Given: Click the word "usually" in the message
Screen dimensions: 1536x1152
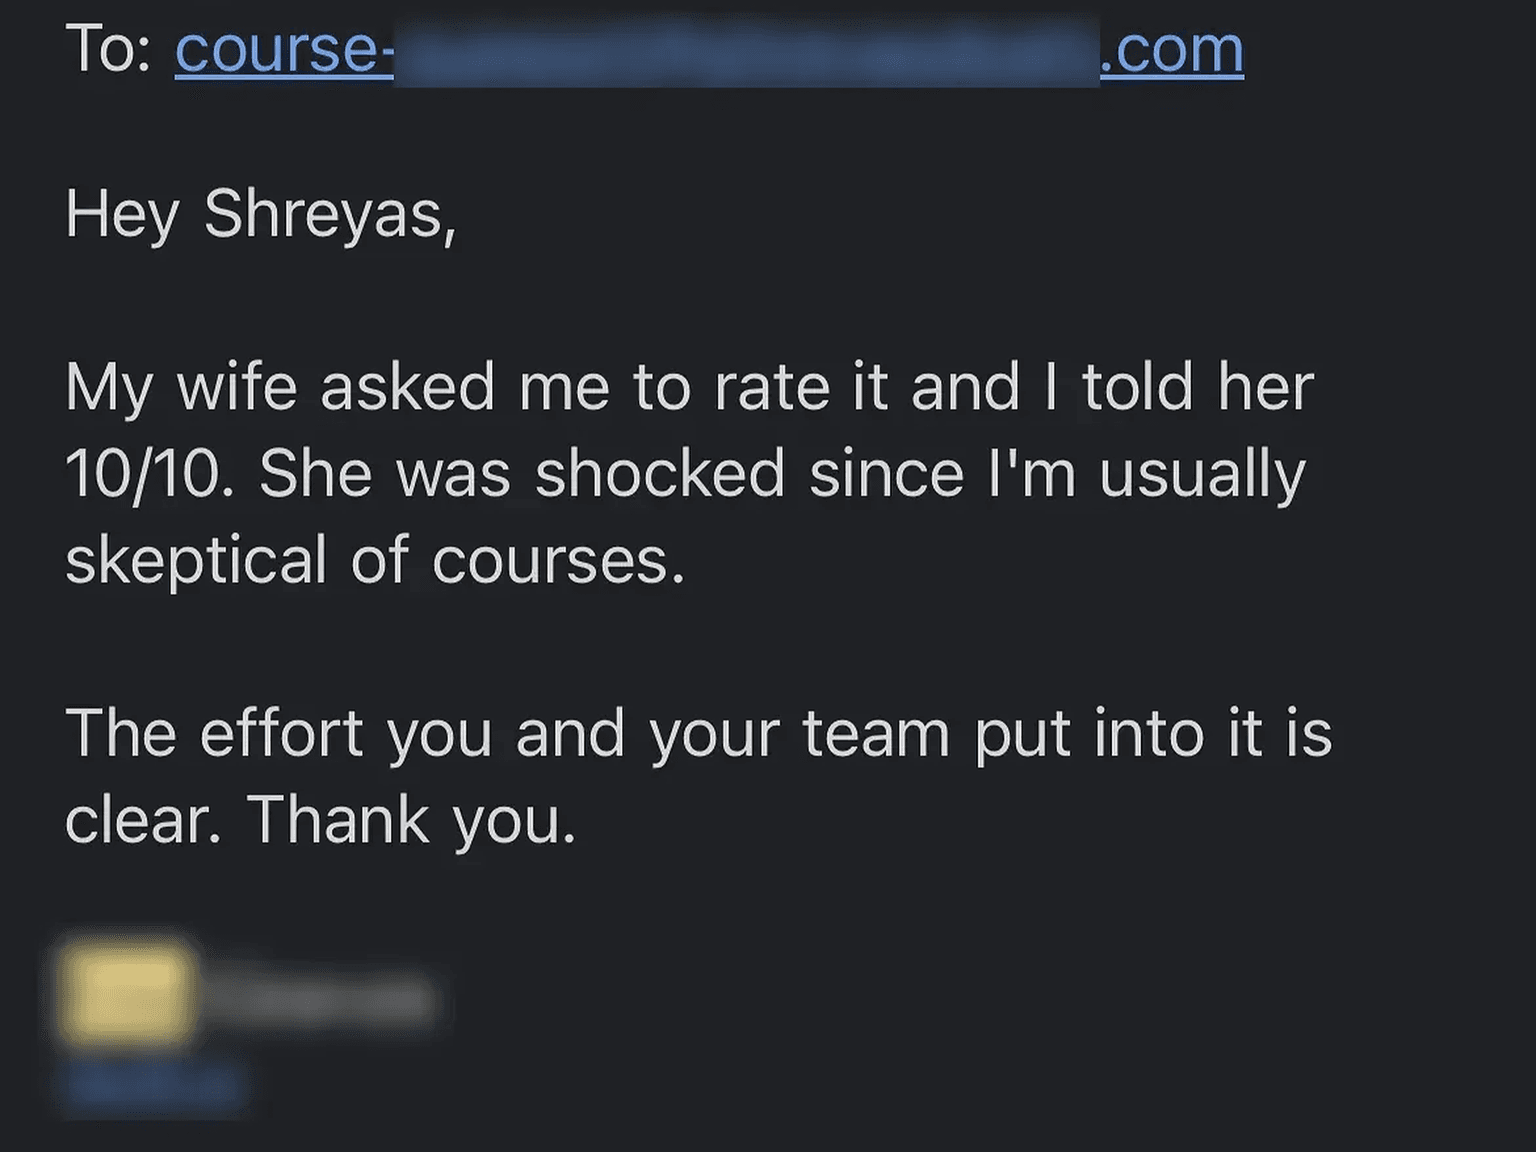Looking at the screenshot, I should (x=1202, y=473).
